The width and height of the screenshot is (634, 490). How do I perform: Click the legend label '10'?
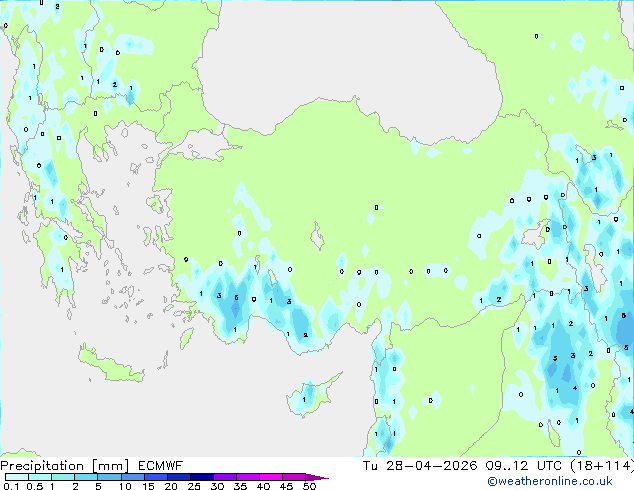point(125,486)
